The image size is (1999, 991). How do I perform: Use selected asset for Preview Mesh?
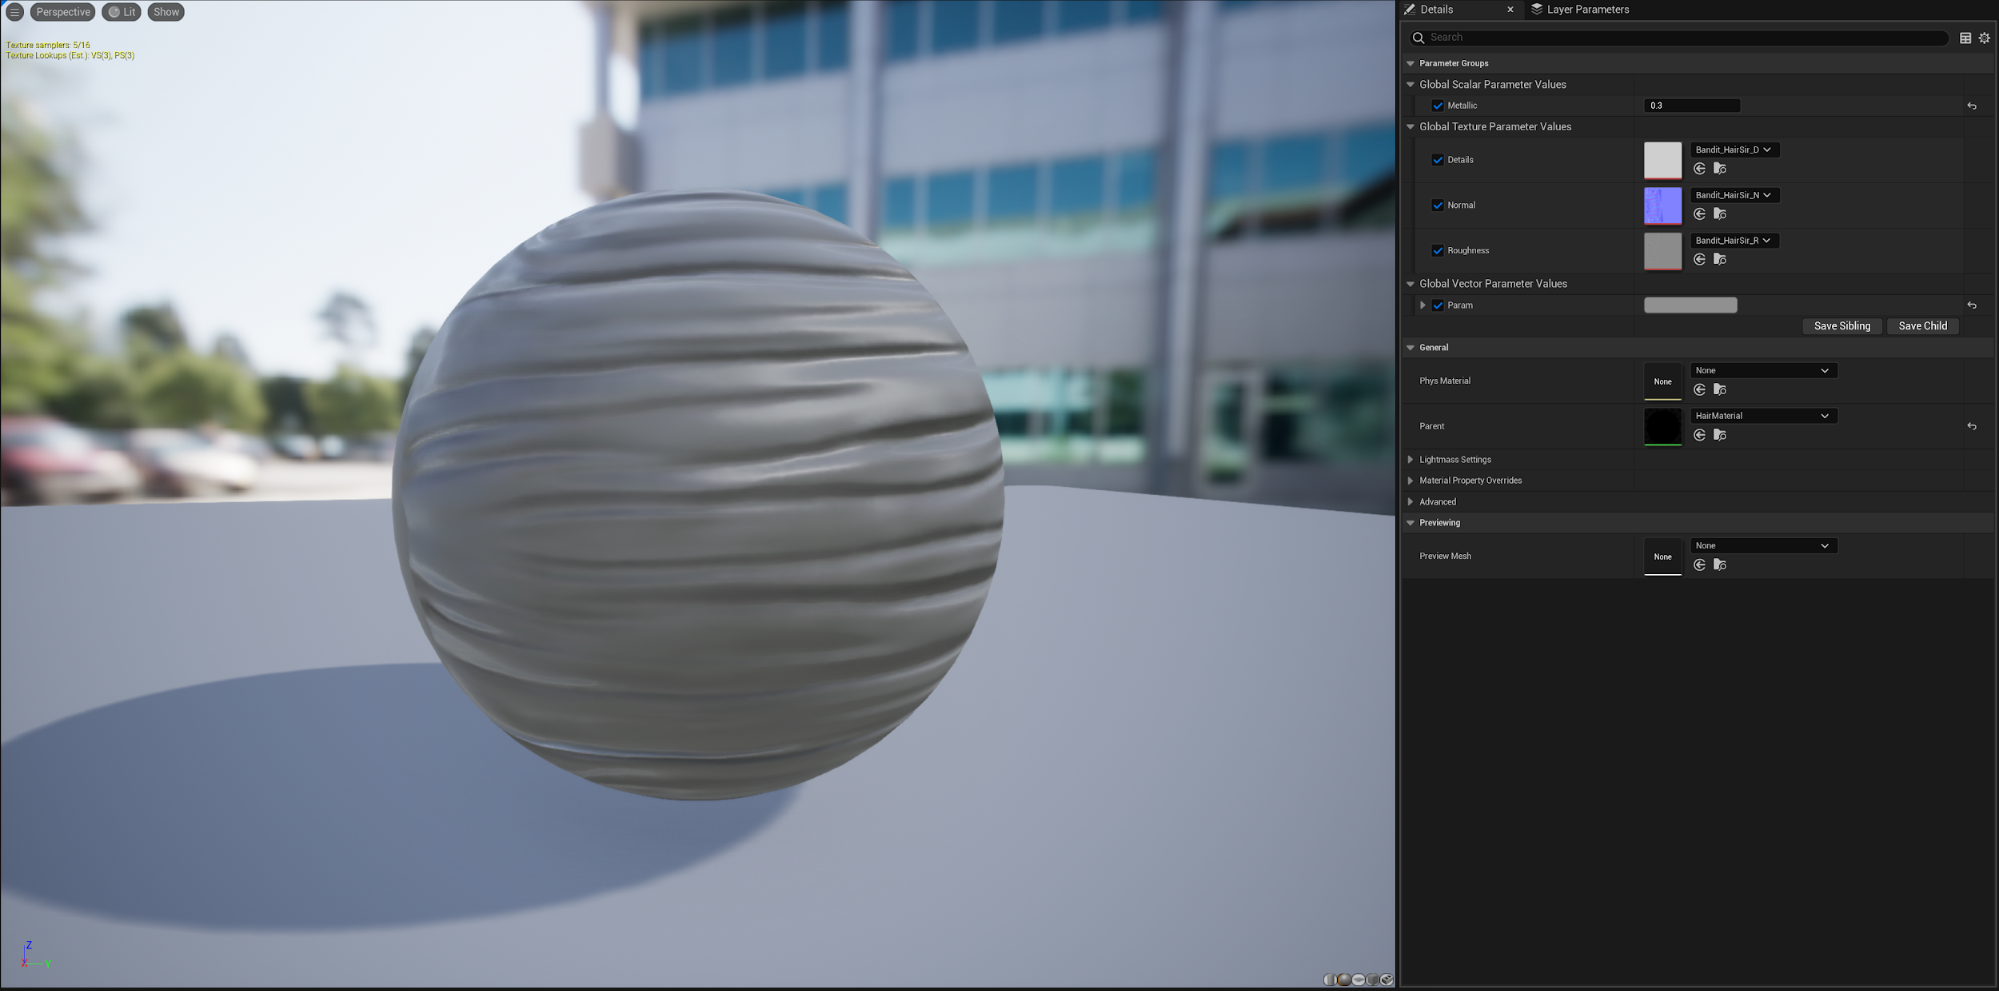pyautogui.click(x=1699, y=565)
